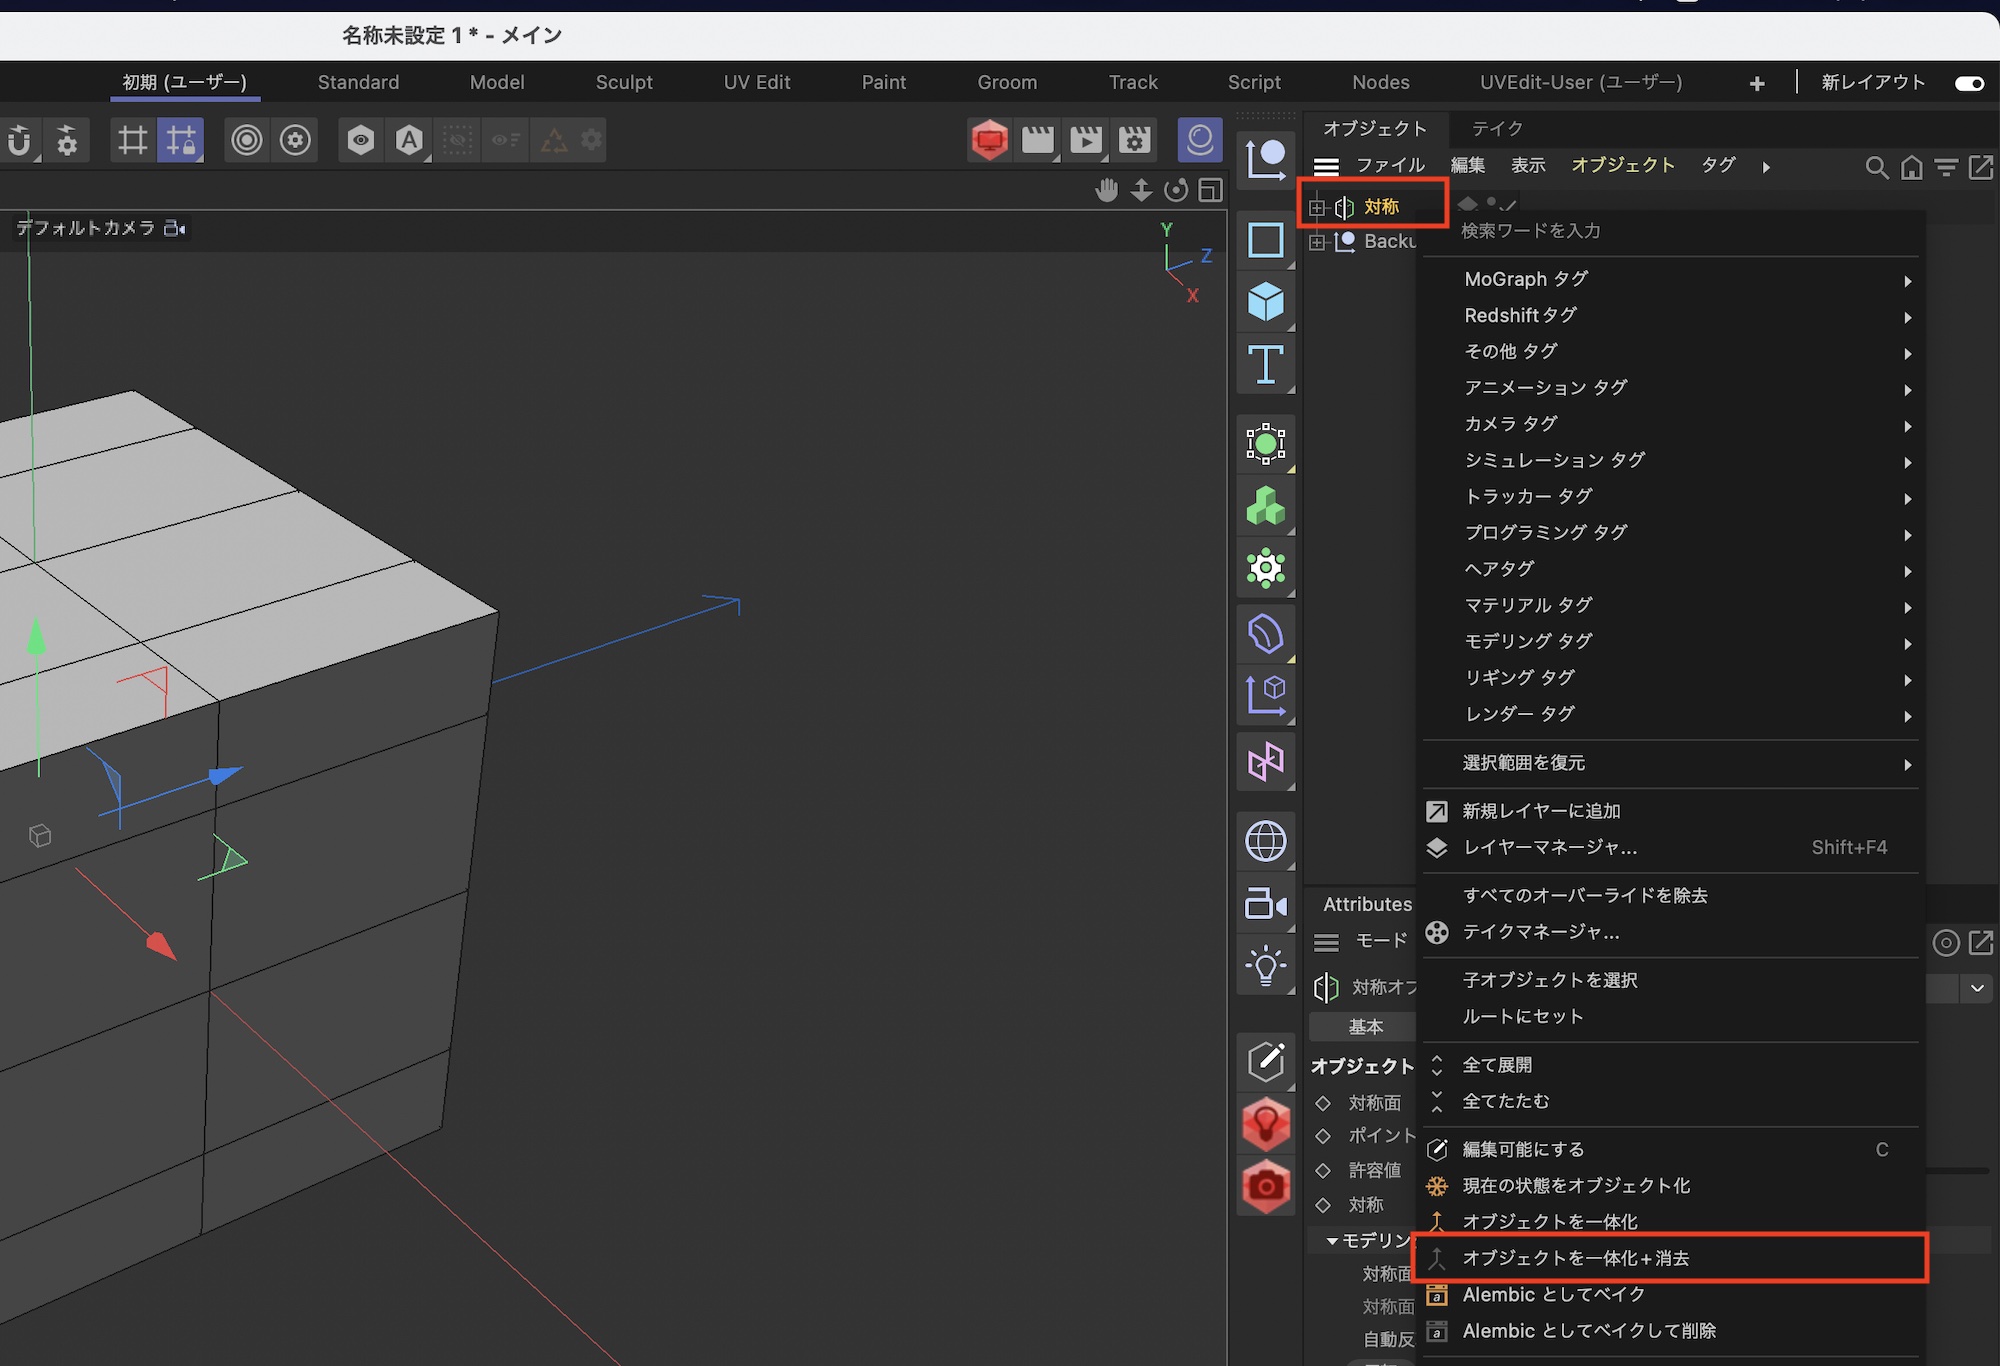Click the Light object icon
Screen dimensions: 2000x1366
click(1265, 966)
